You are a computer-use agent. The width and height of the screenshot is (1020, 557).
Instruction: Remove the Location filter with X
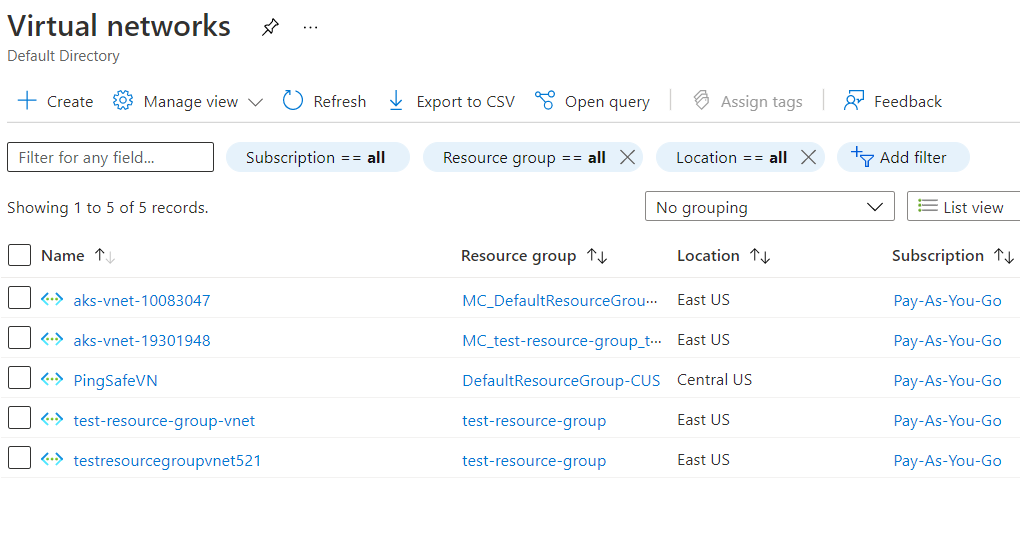[x=809, y=157]
